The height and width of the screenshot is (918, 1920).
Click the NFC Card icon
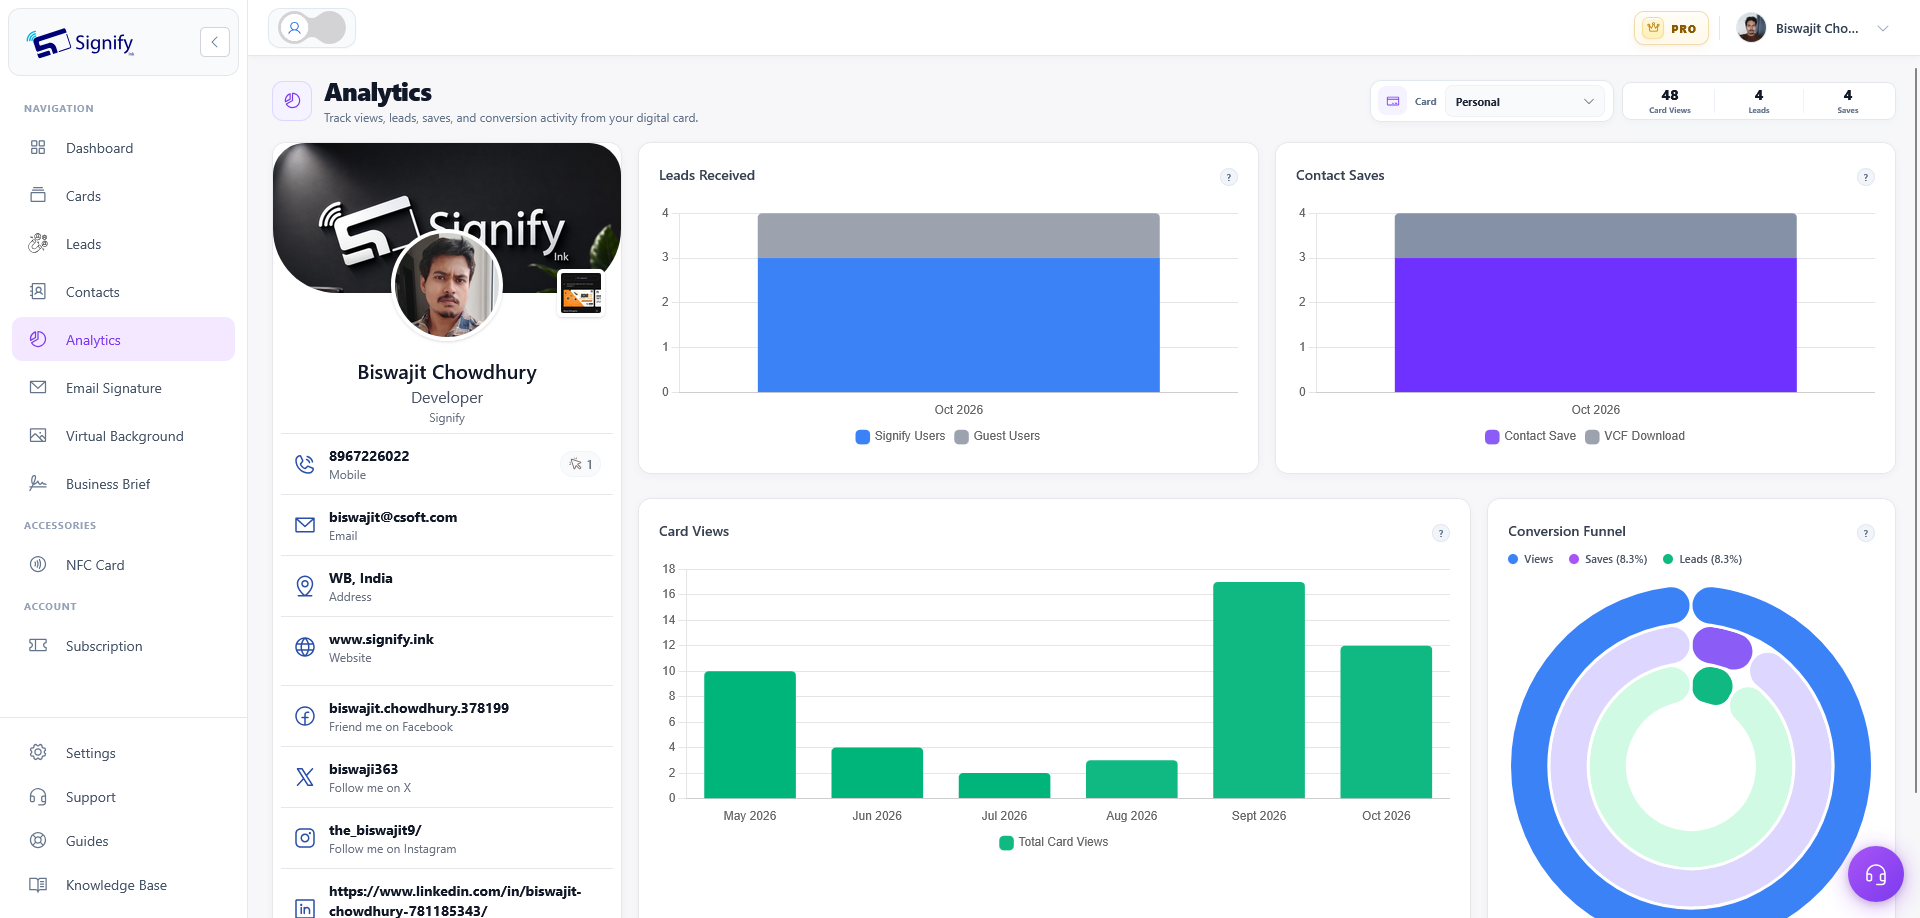38,564
